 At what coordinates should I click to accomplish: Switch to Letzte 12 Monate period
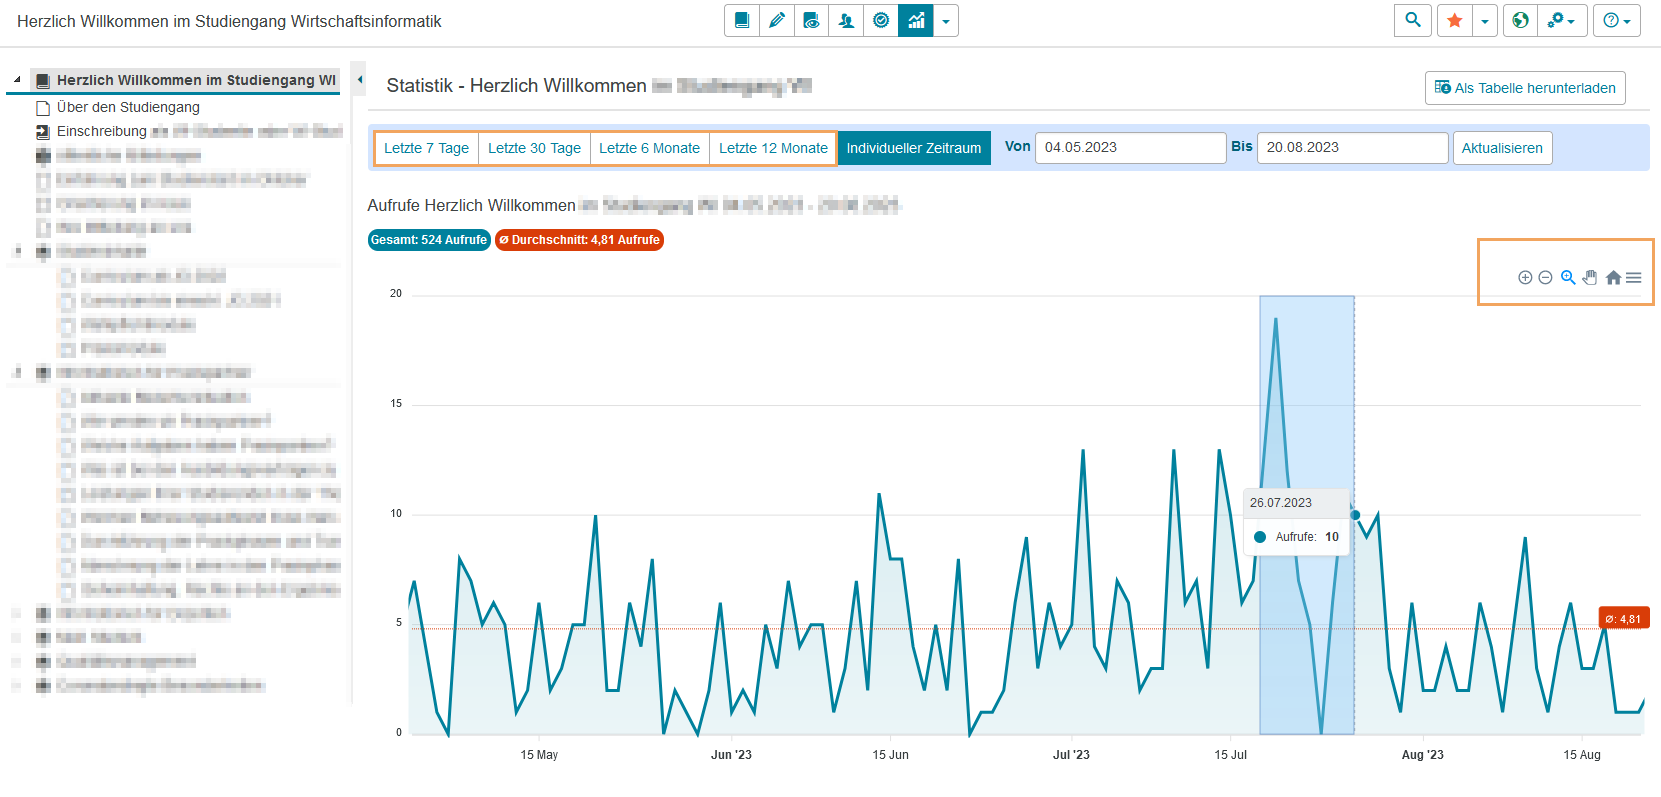tap(773, 148)
